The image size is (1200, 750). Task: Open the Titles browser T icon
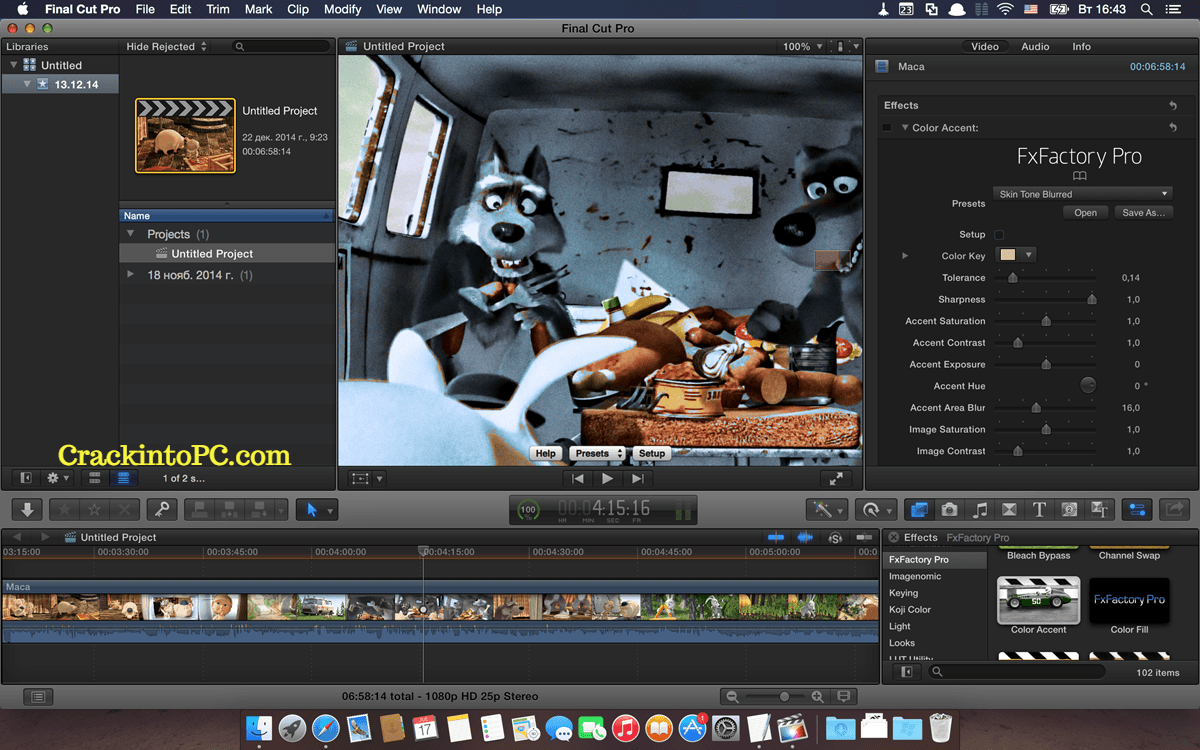[x=1039, y=509]
